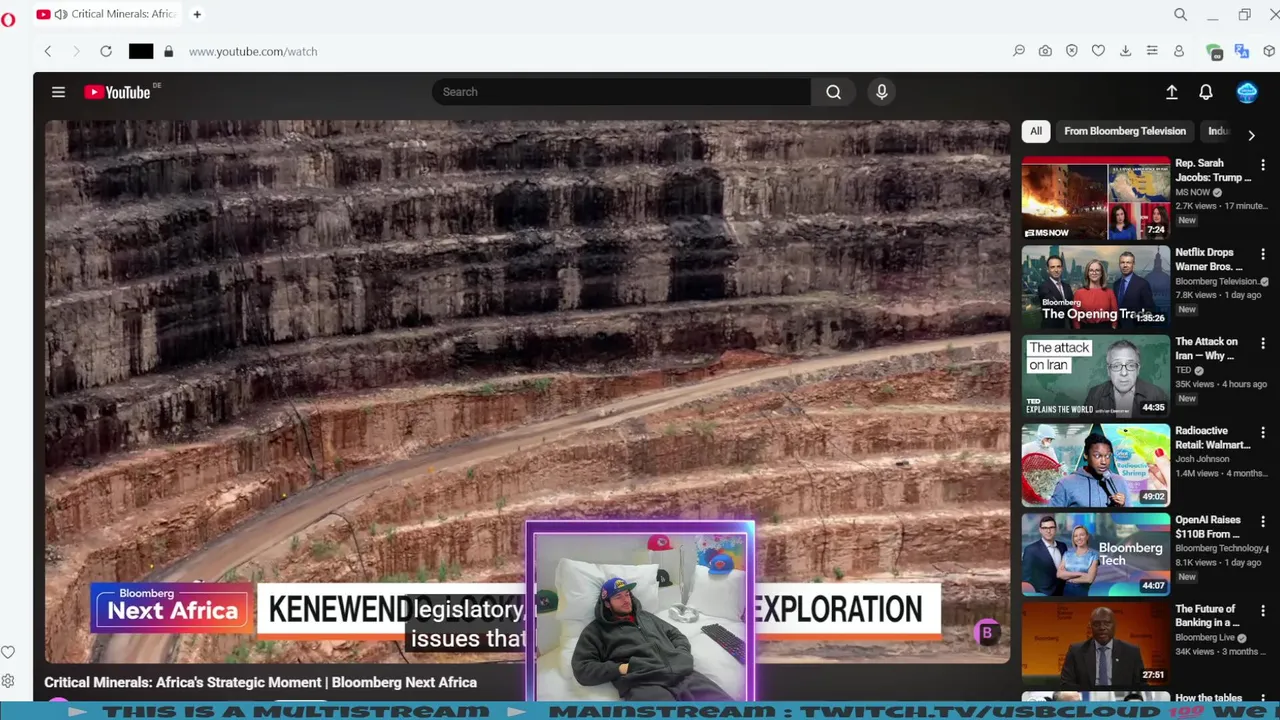Open the page zoom-out magnifier icon

click(1019, 51)
